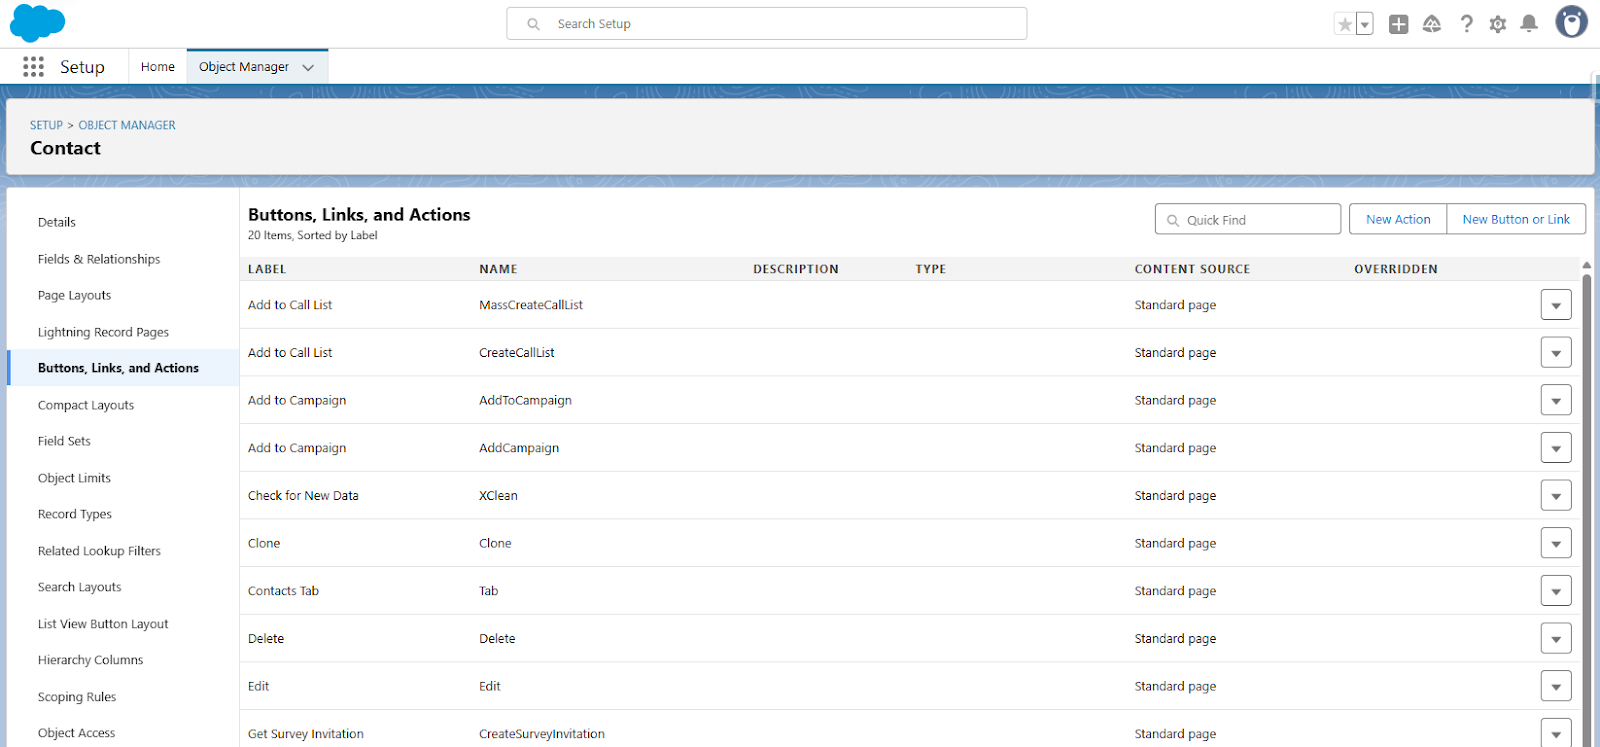Image resolution: width=1600 pixels, height=747 pixels.
Task: Click the Quick Find input field
Action: tap(1257, 220)
